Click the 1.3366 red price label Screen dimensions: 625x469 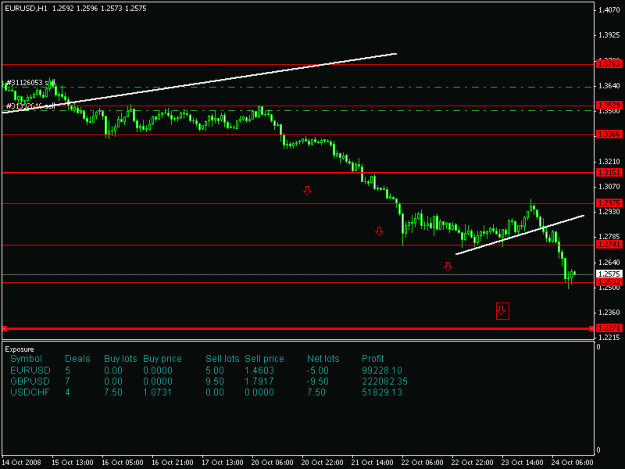coord(609,134)
